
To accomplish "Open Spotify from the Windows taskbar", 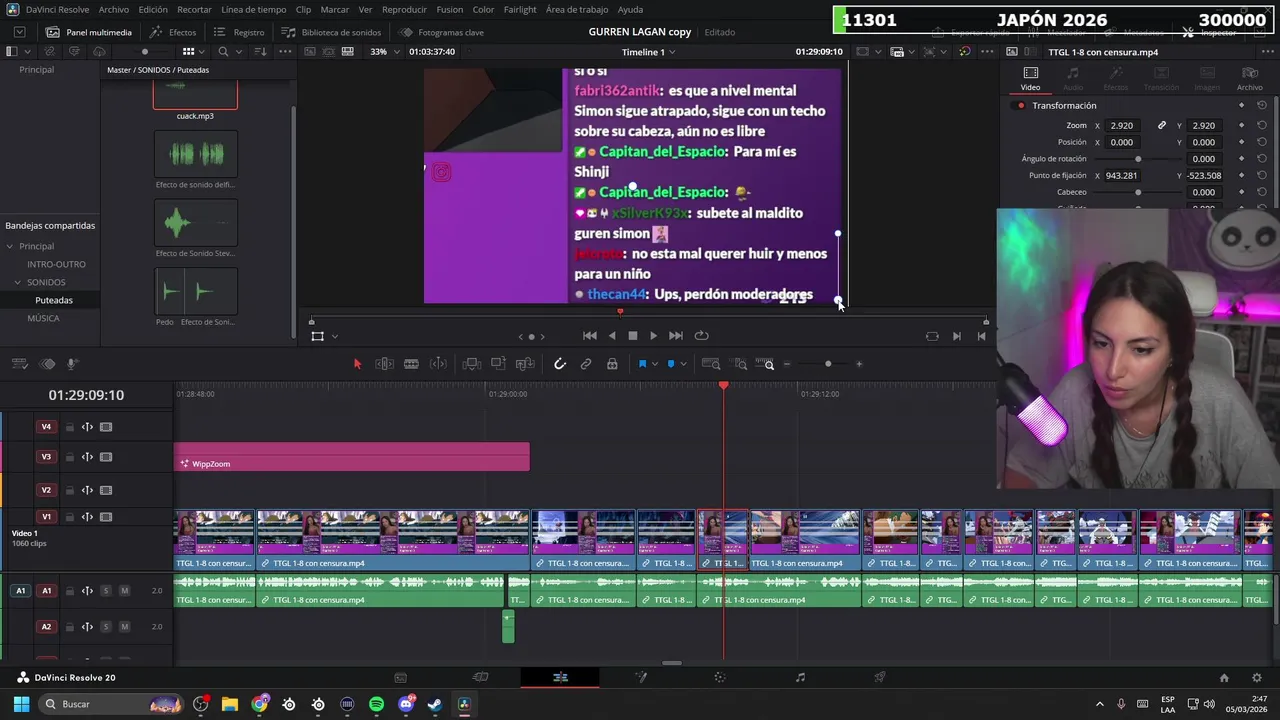I will click(376, 704).
